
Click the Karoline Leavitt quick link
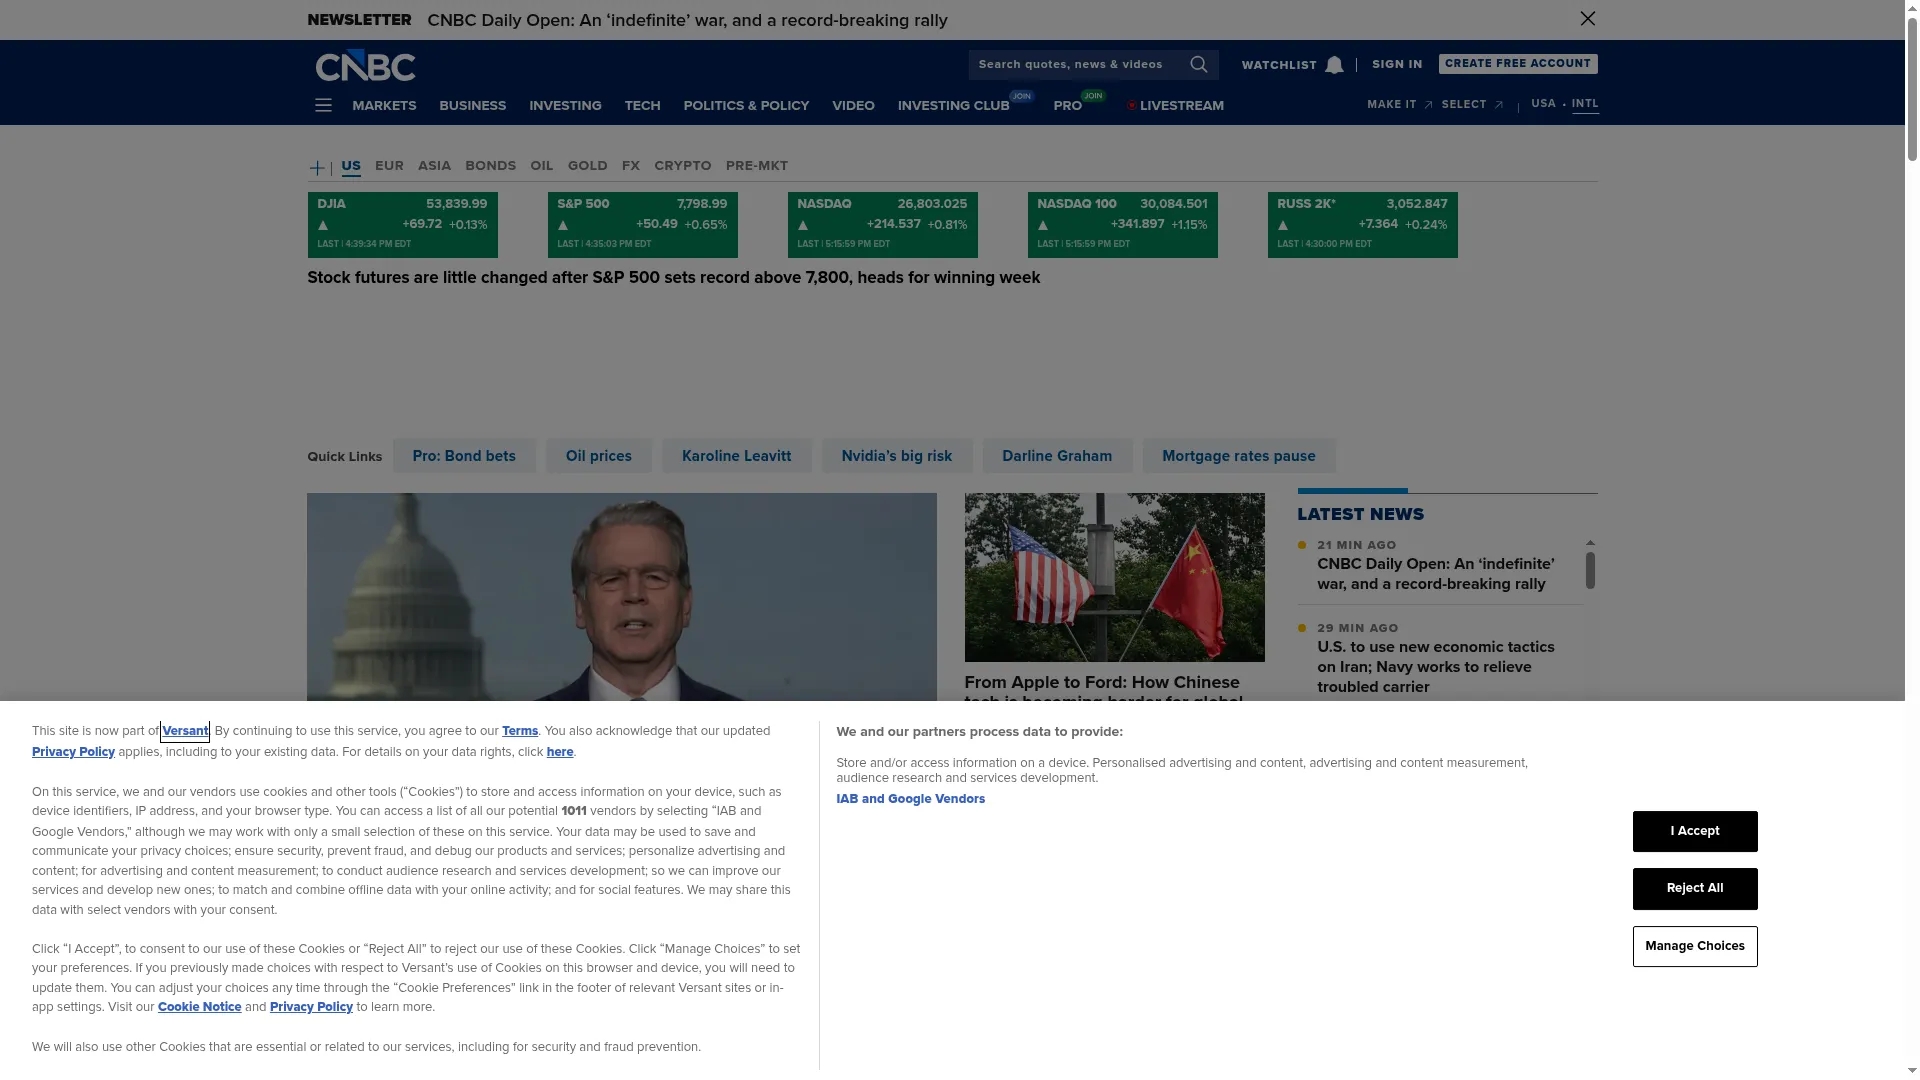tap(736, 456)
